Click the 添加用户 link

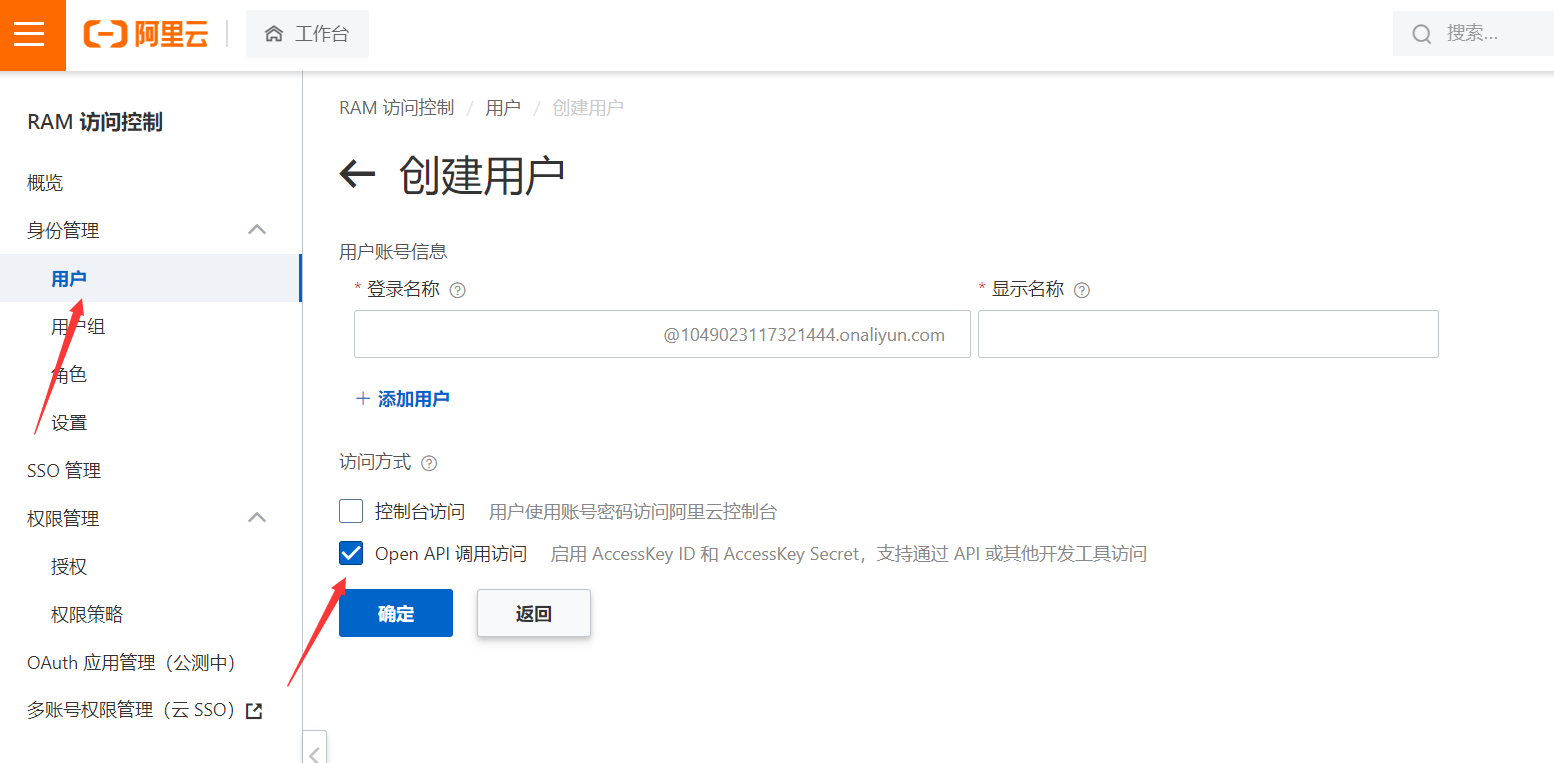413,399
